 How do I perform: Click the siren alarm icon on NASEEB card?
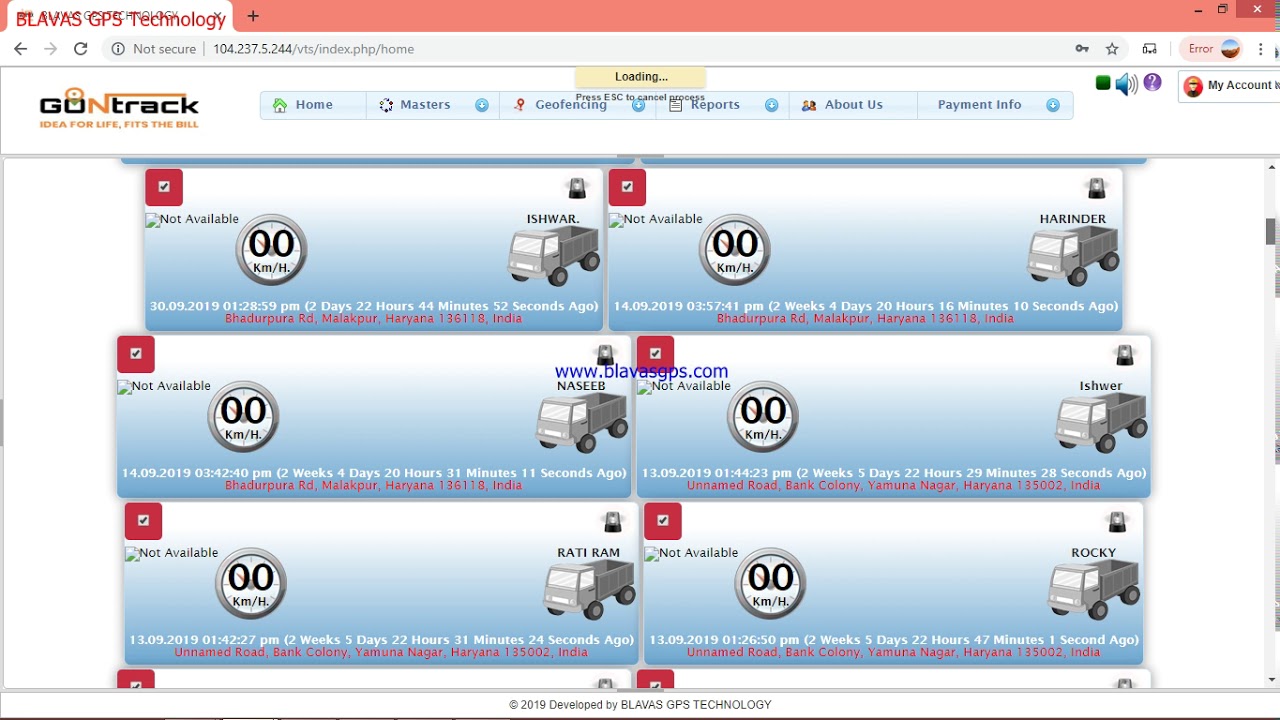coord(605,355)
